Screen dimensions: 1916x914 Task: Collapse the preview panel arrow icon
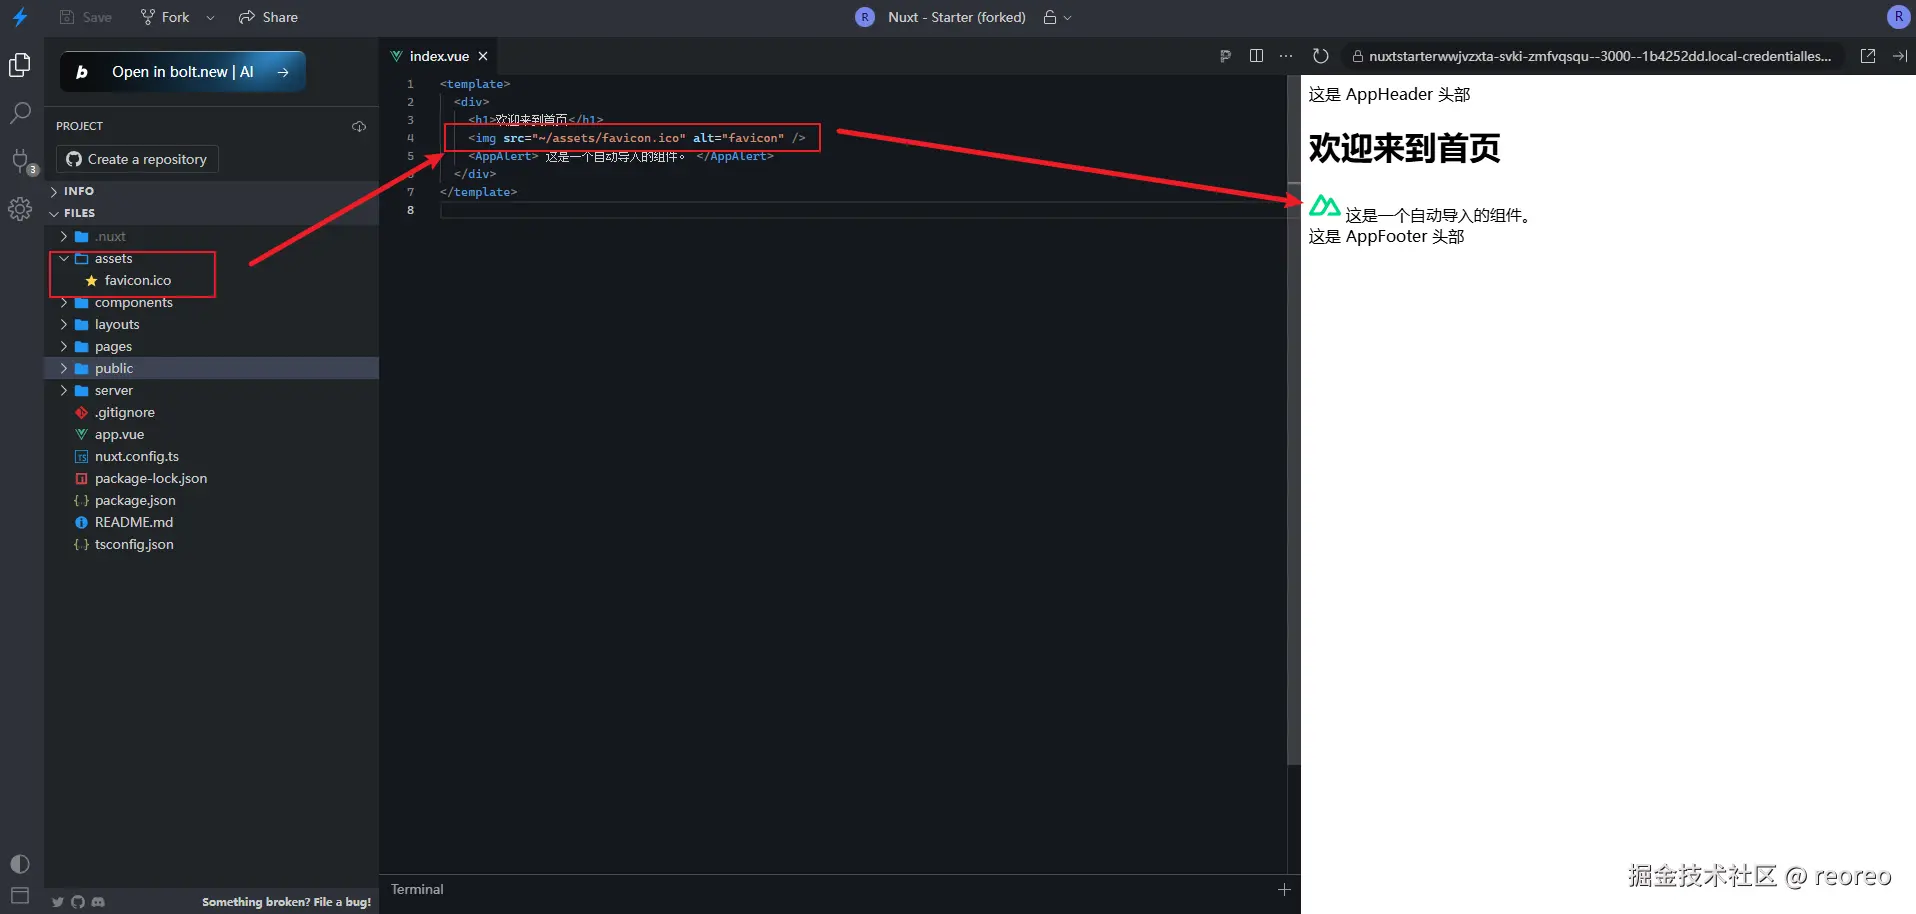tap(1899, 56)
